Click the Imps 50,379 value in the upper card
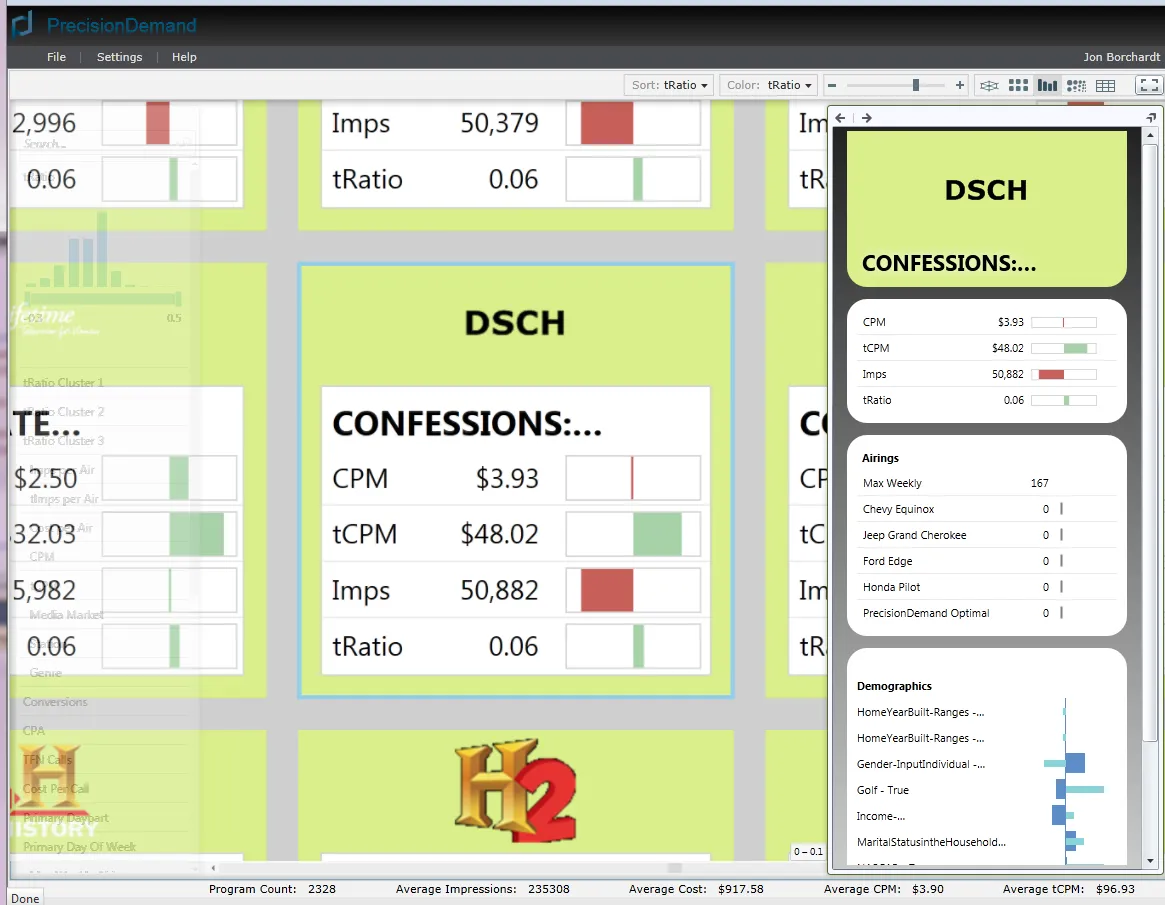The height and width of the screenshot is (905, 1165). tap(499, 123)
